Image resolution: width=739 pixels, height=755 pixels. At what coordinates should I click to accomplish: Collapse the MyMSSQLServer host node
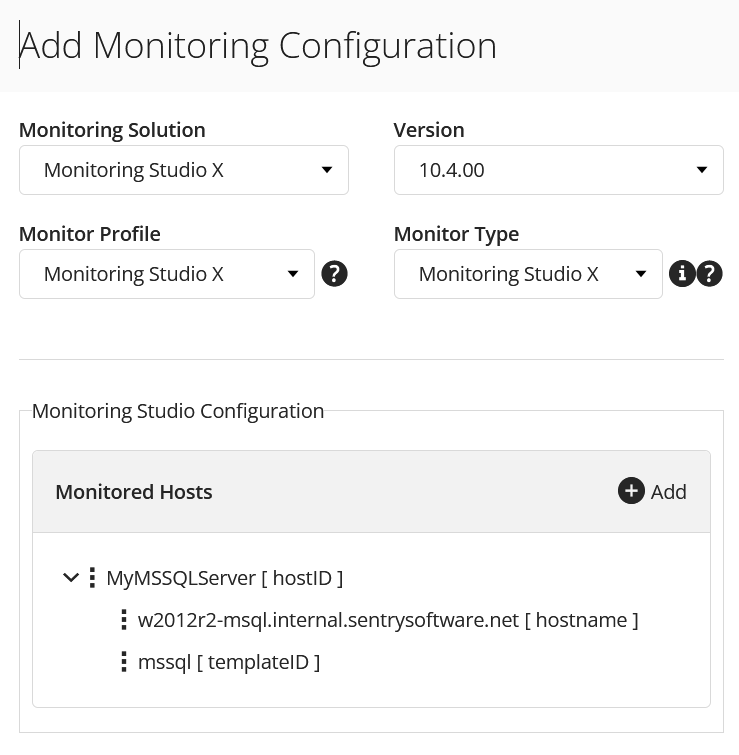pyautogui.click(x=70, y=577)
